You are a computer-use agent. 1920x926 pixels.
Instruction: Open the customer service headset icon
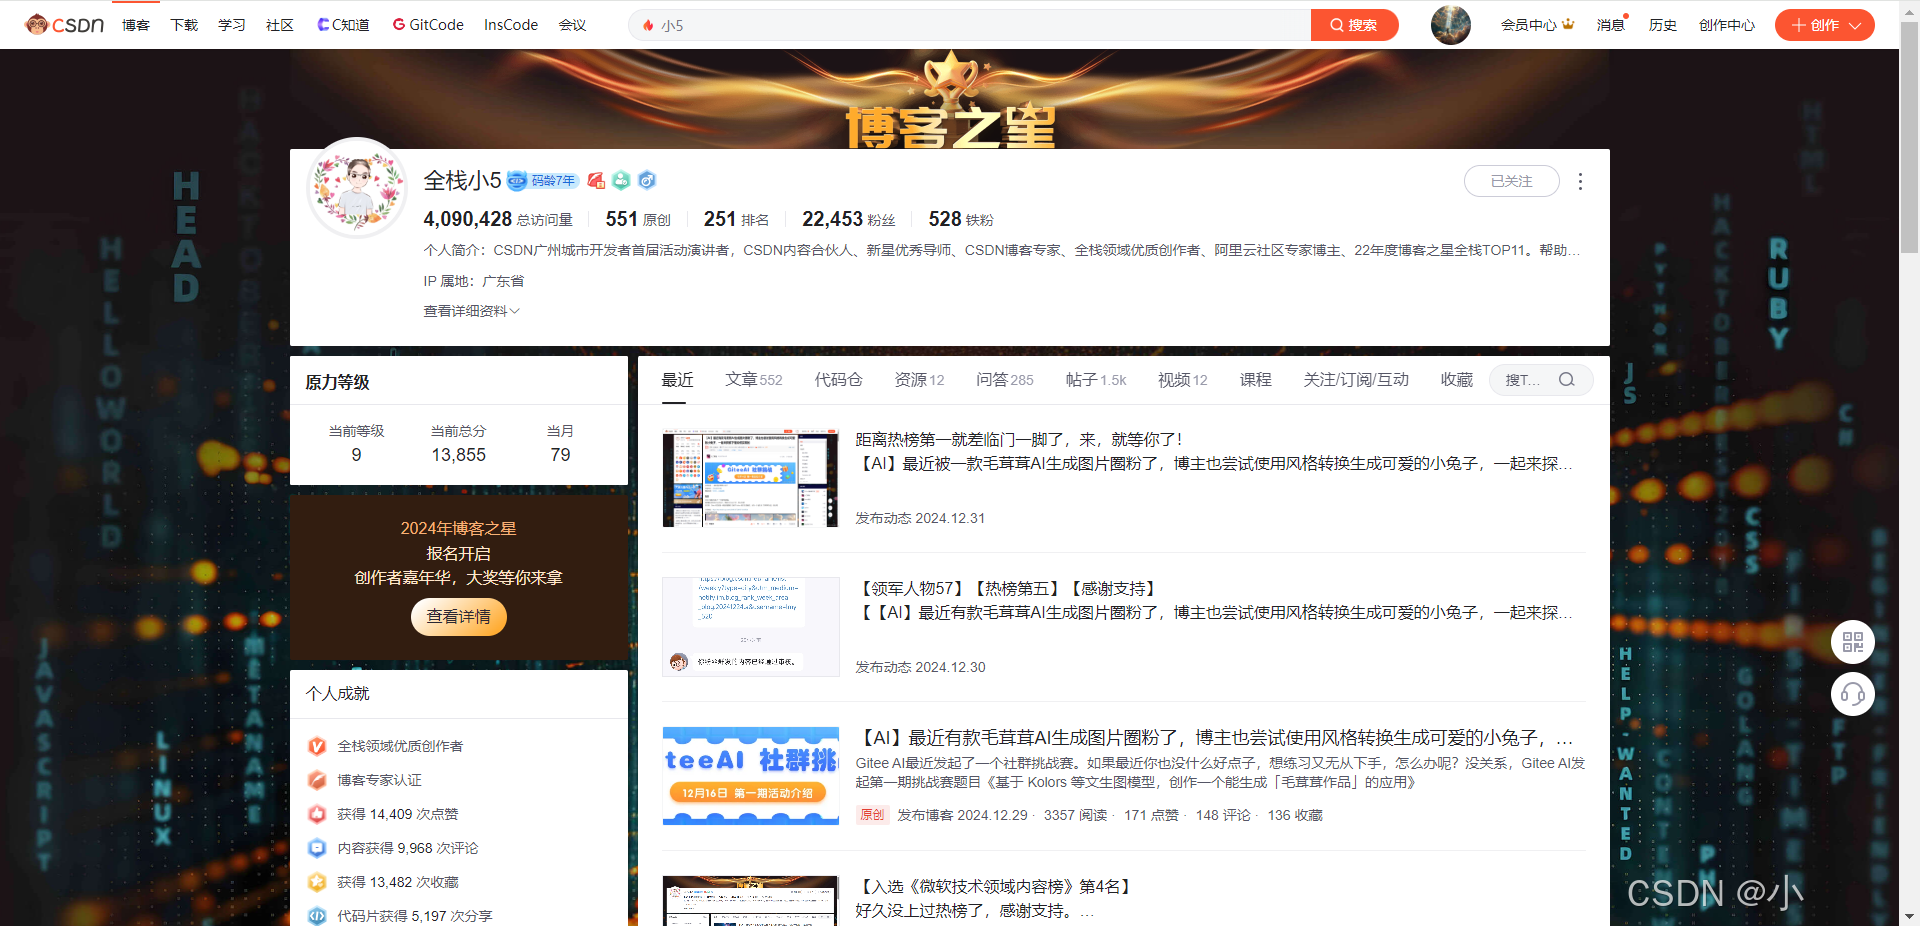click(1853, 694)
